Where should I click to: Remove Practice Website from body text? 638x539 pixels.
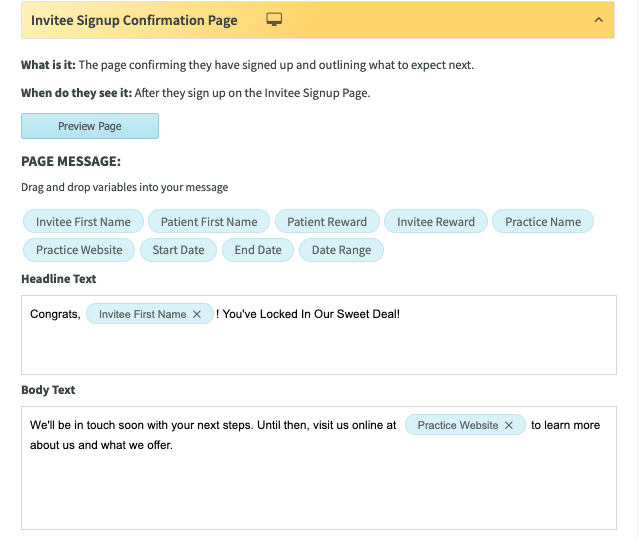[x=509, y=425]
